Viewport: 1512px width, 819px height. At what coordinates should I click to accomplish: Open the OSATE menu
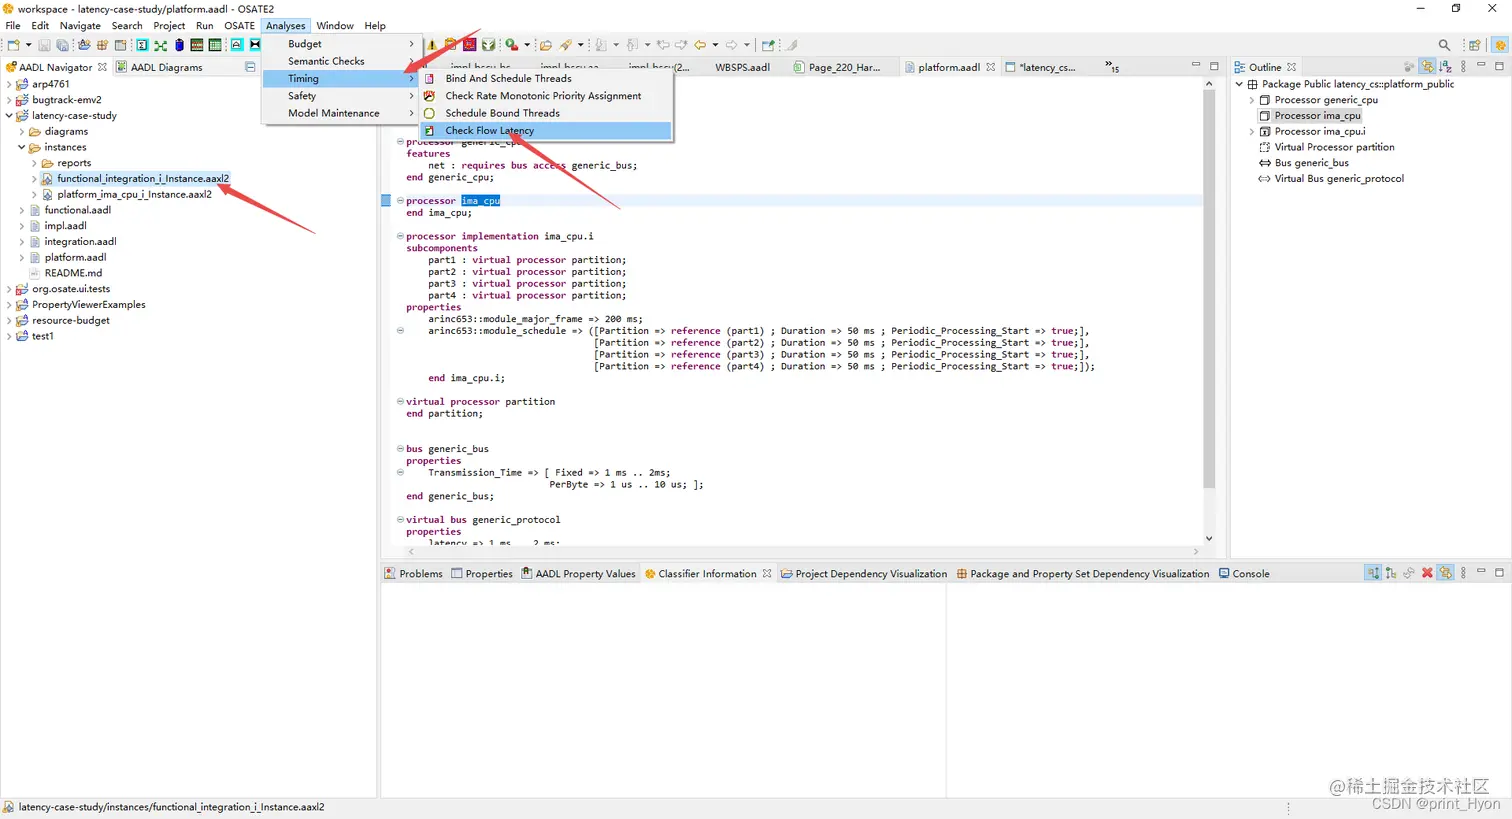click(x=239, y=26)
